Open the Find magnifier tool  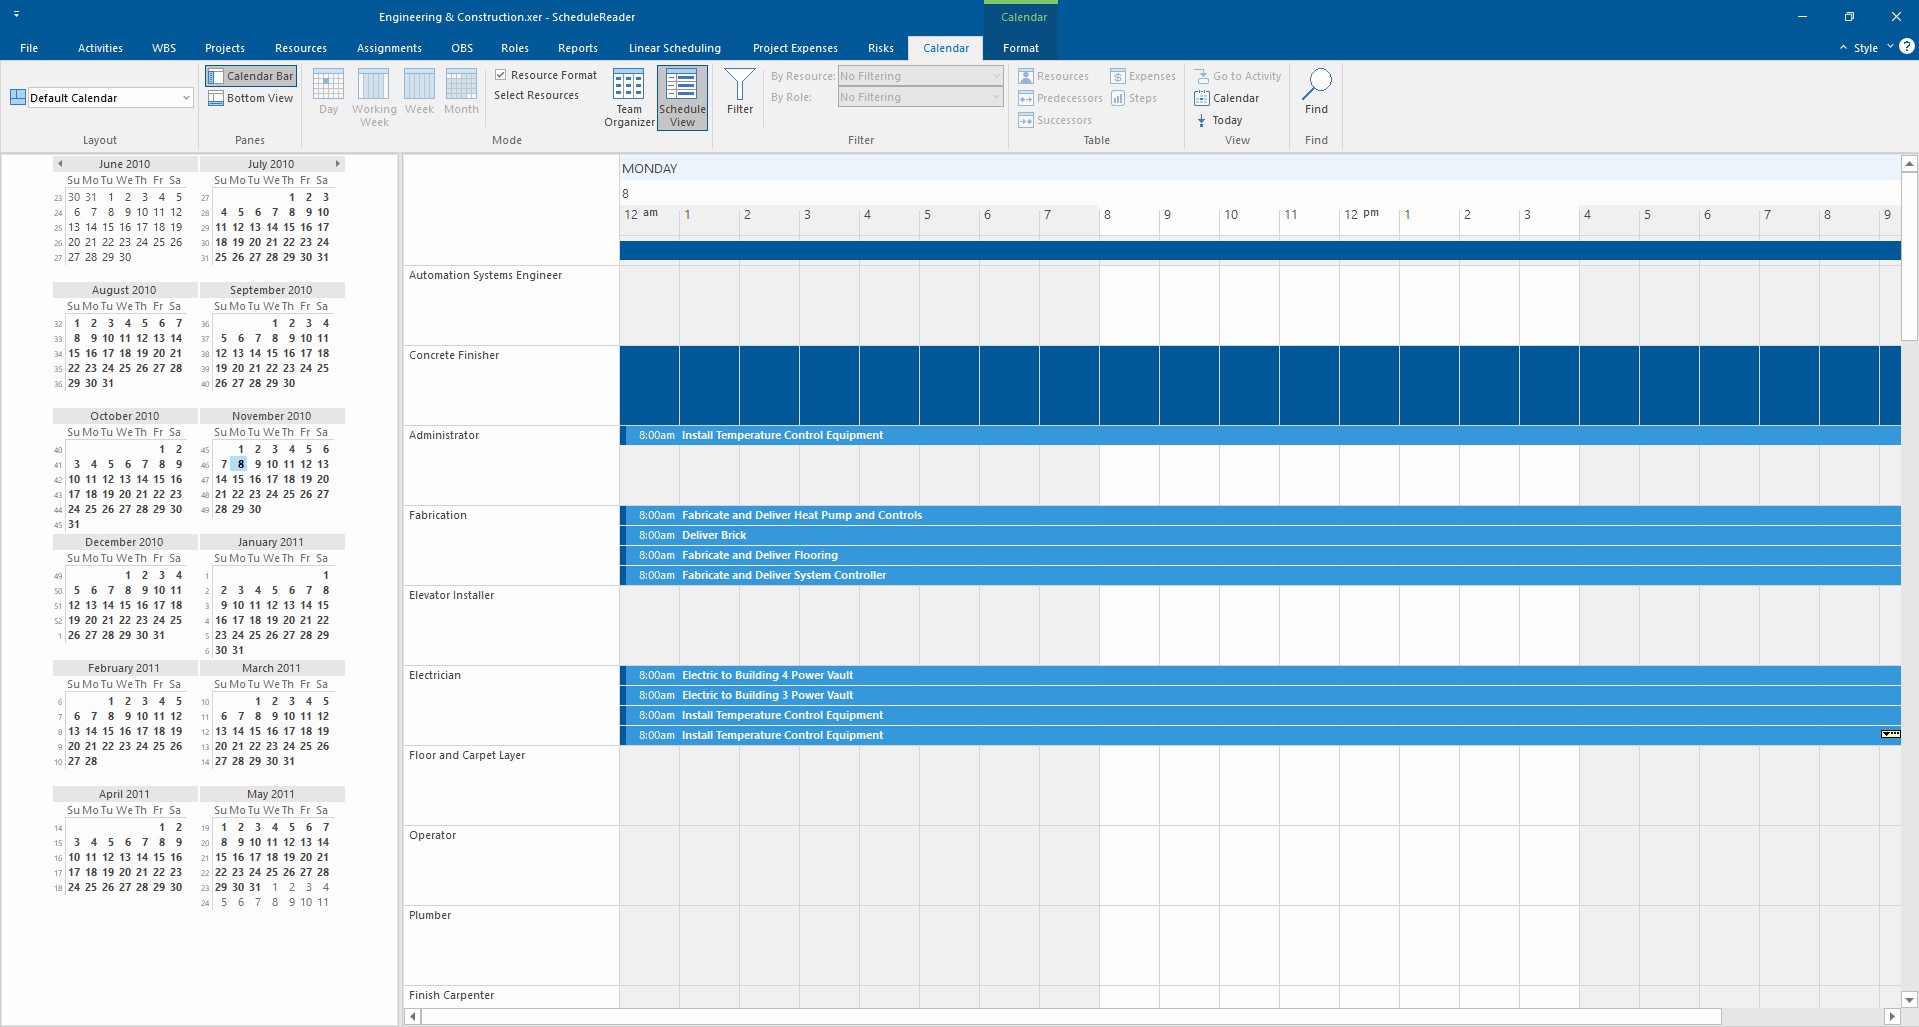[x=1316, y=92]
